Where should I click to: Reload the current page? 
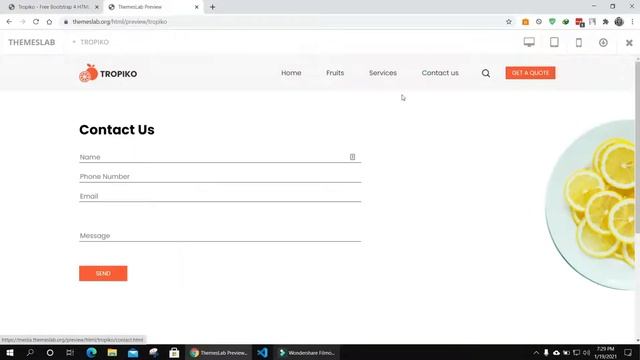click(x=36, y=22)
